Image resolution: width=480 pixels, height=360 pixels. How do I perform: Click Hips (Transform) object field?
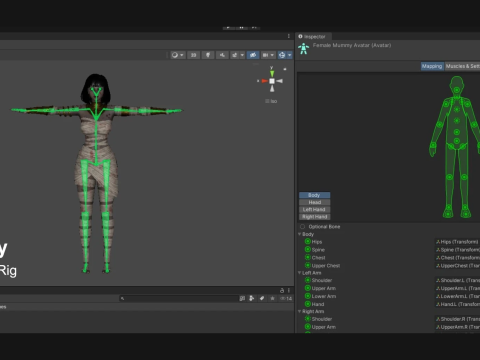[x=457, y=242]
